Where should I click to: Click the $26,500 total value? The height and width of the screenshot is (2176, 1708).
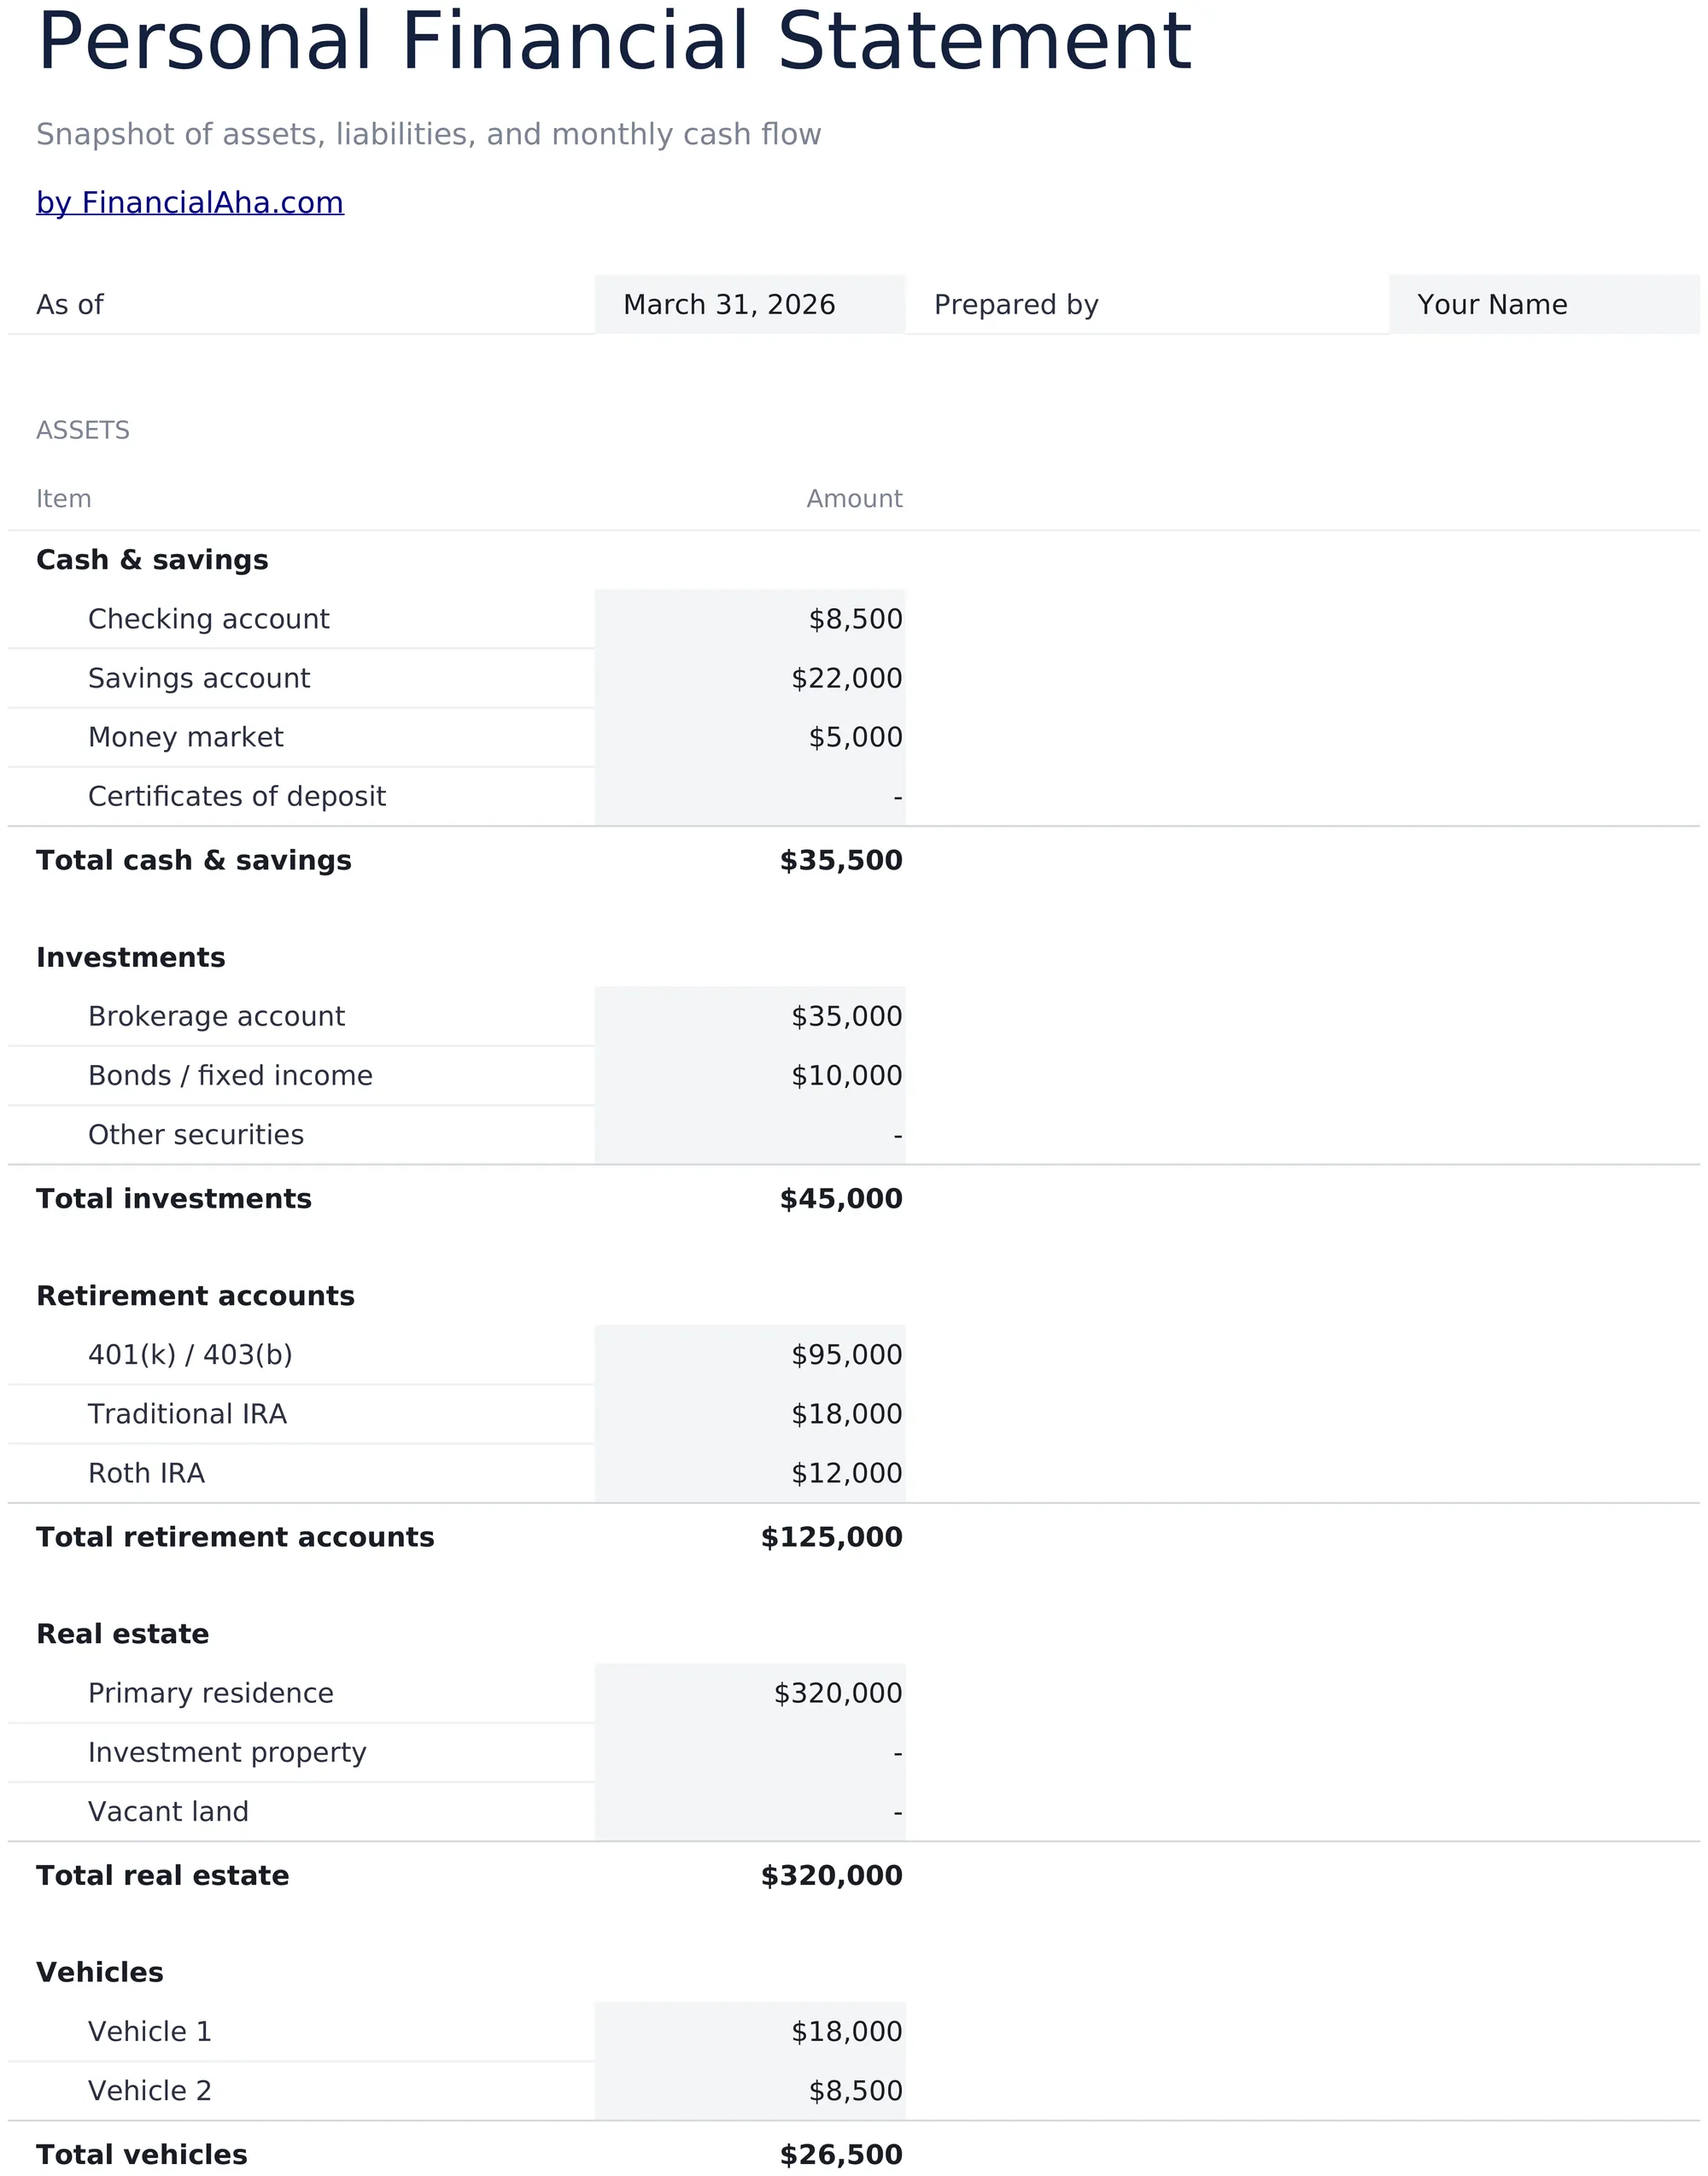coord(841,2155)
